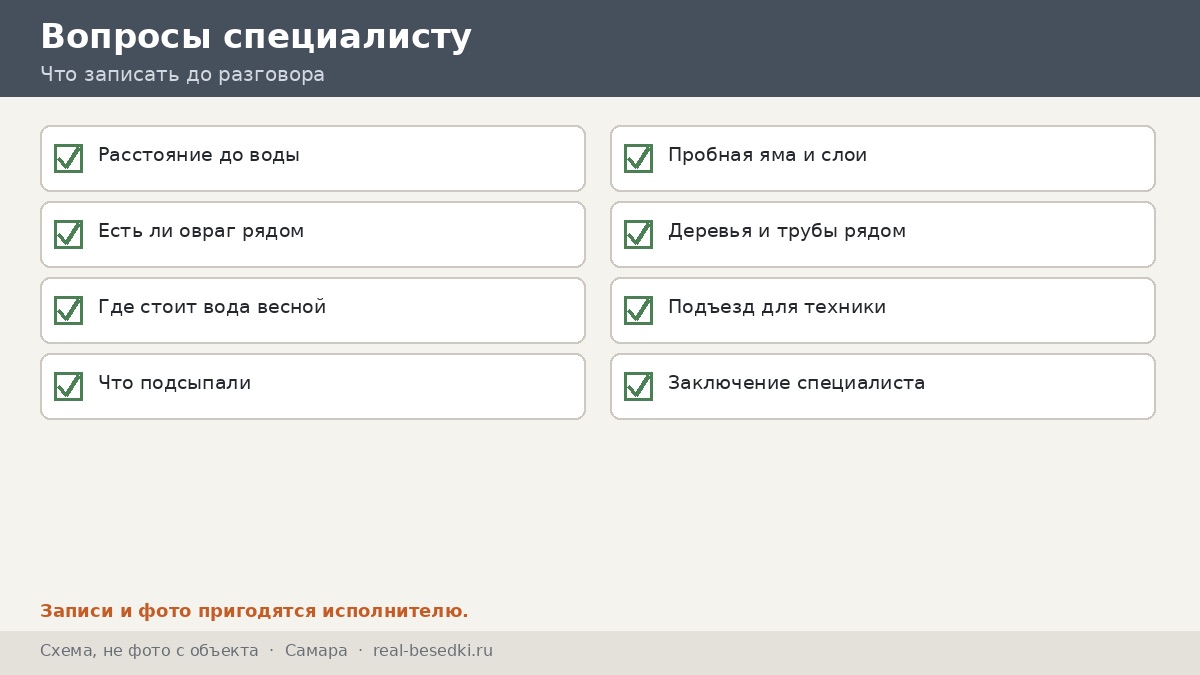This screenshot has width=1200, height=675.
Task: Select the text 'Расстояние до воды'
Action: 199,155
